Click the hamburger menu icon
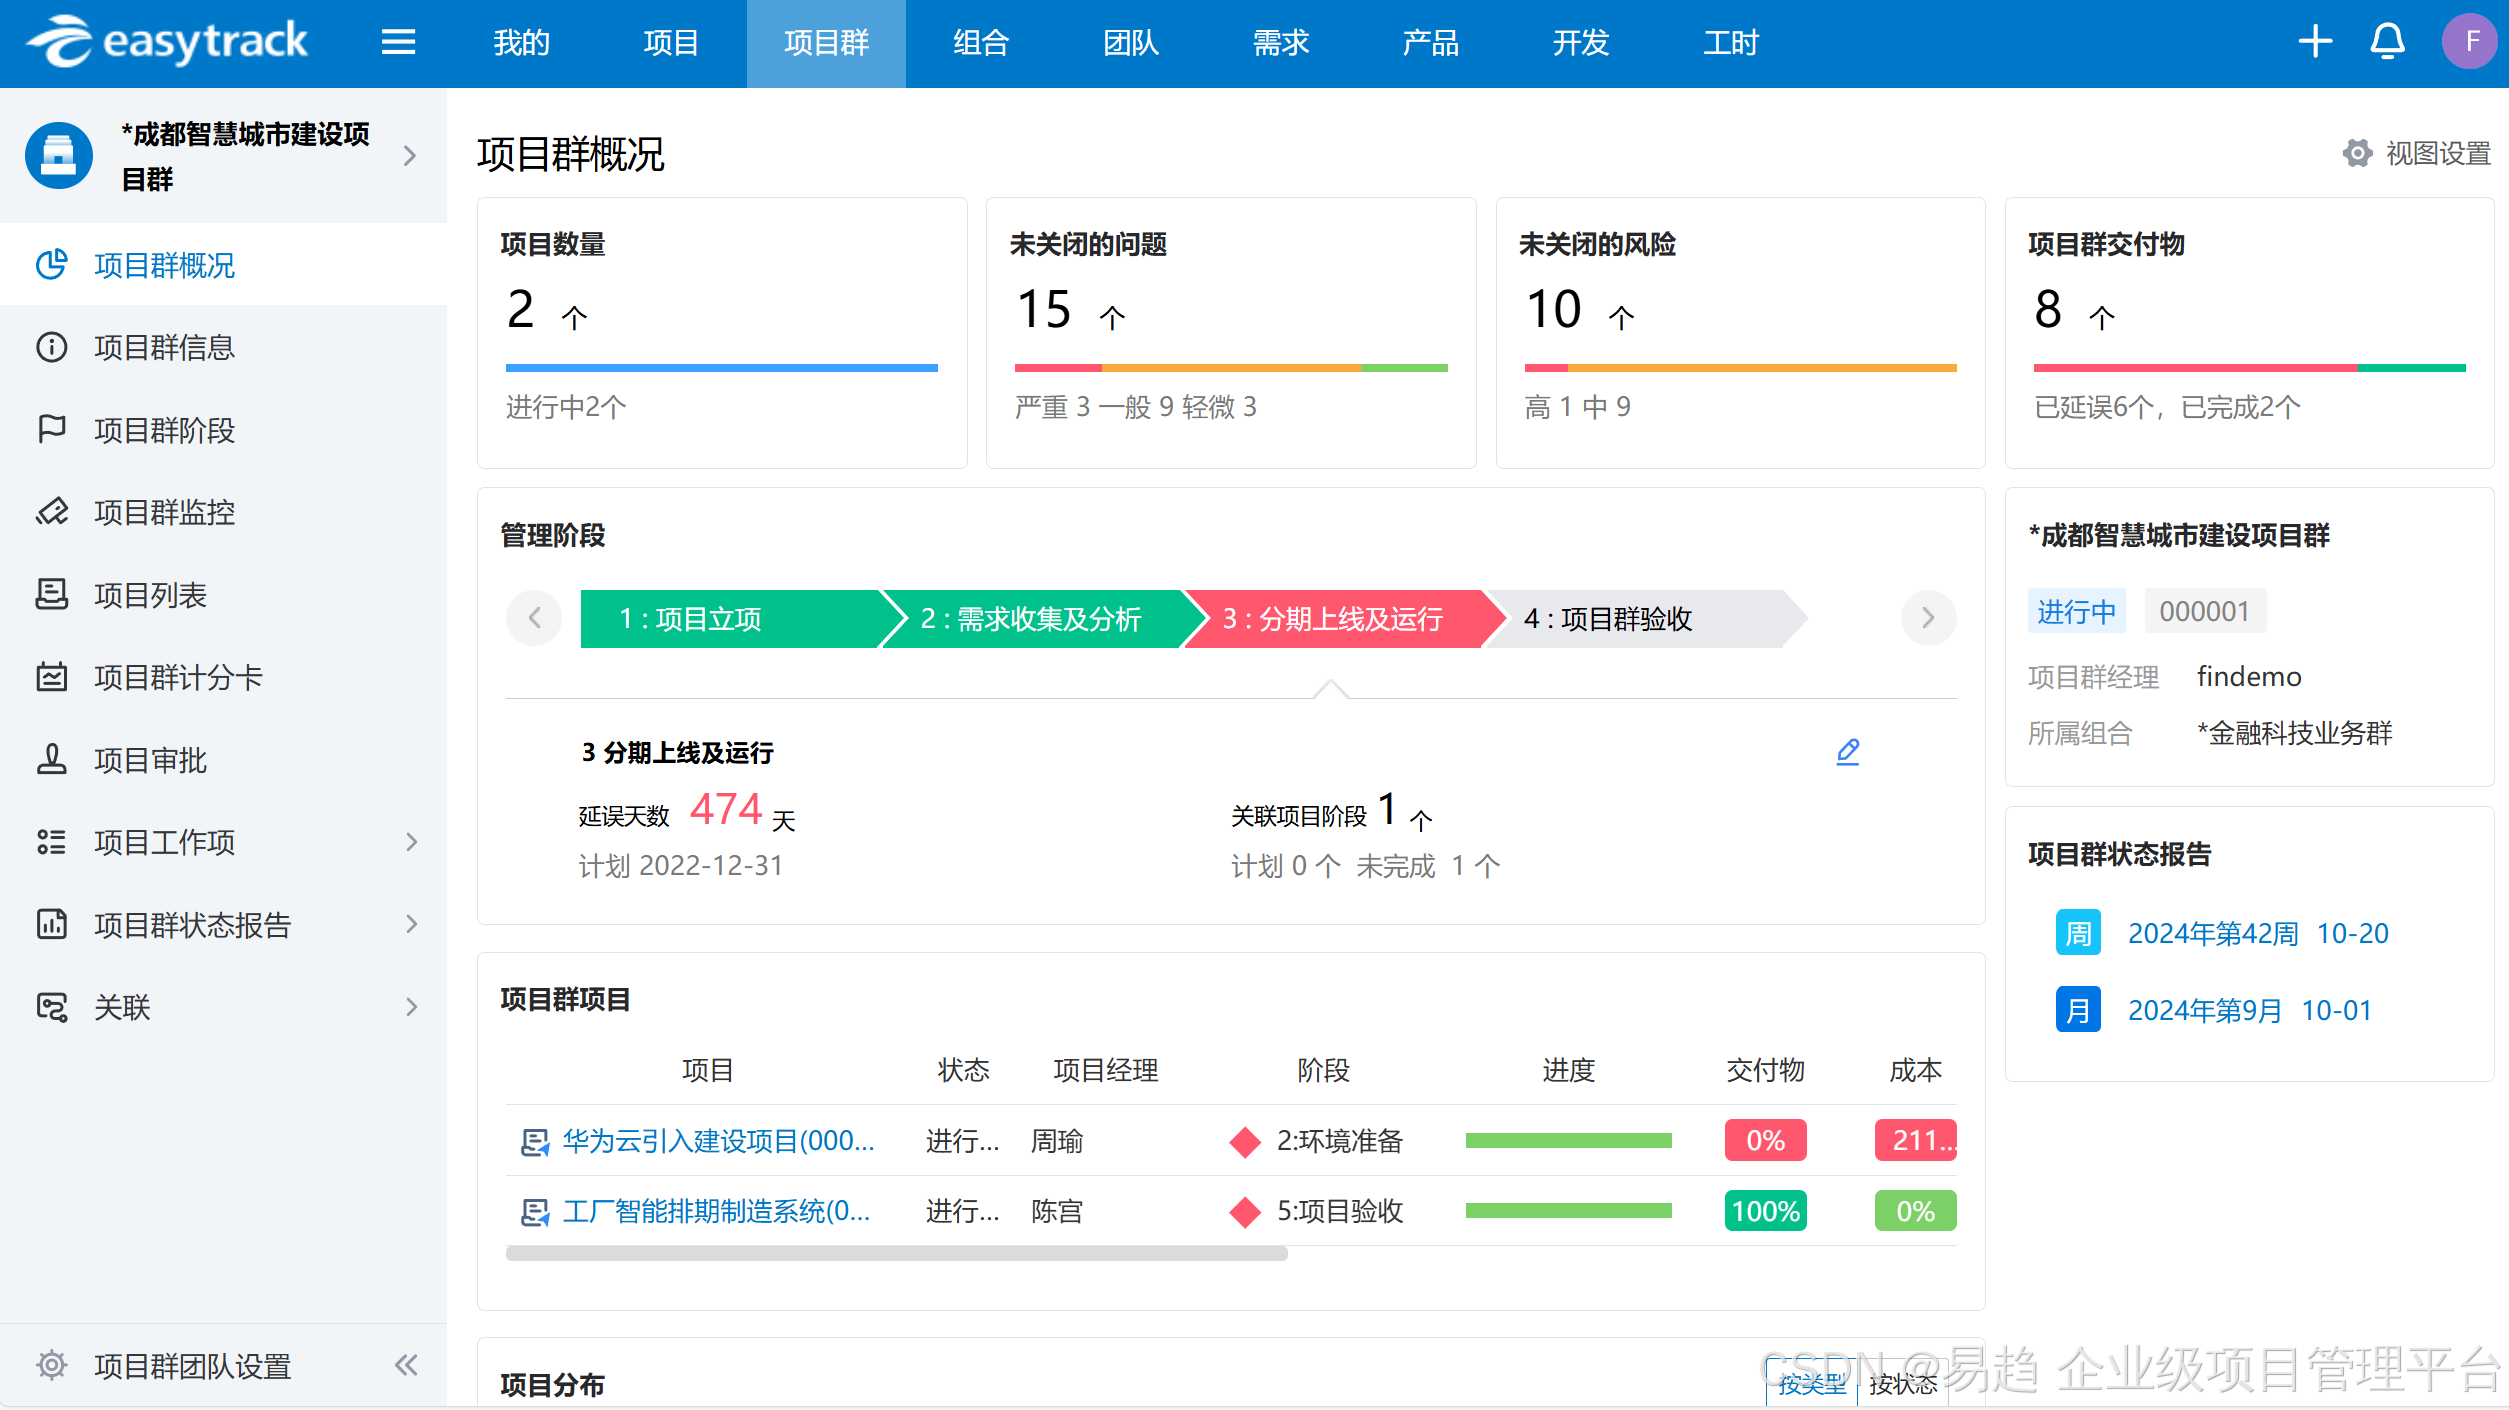 click(x=398, y=42)
